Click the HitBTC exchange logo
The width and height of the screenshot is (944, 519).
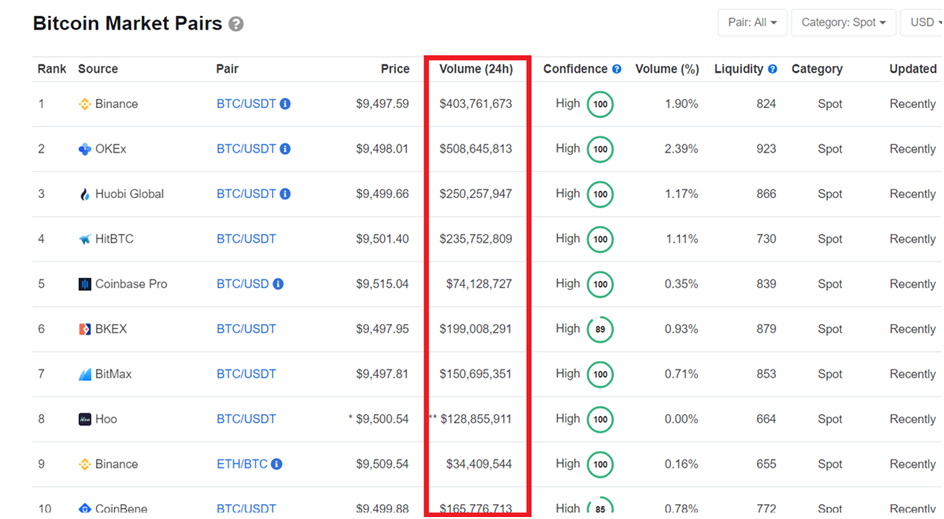(x=85, y=239)
